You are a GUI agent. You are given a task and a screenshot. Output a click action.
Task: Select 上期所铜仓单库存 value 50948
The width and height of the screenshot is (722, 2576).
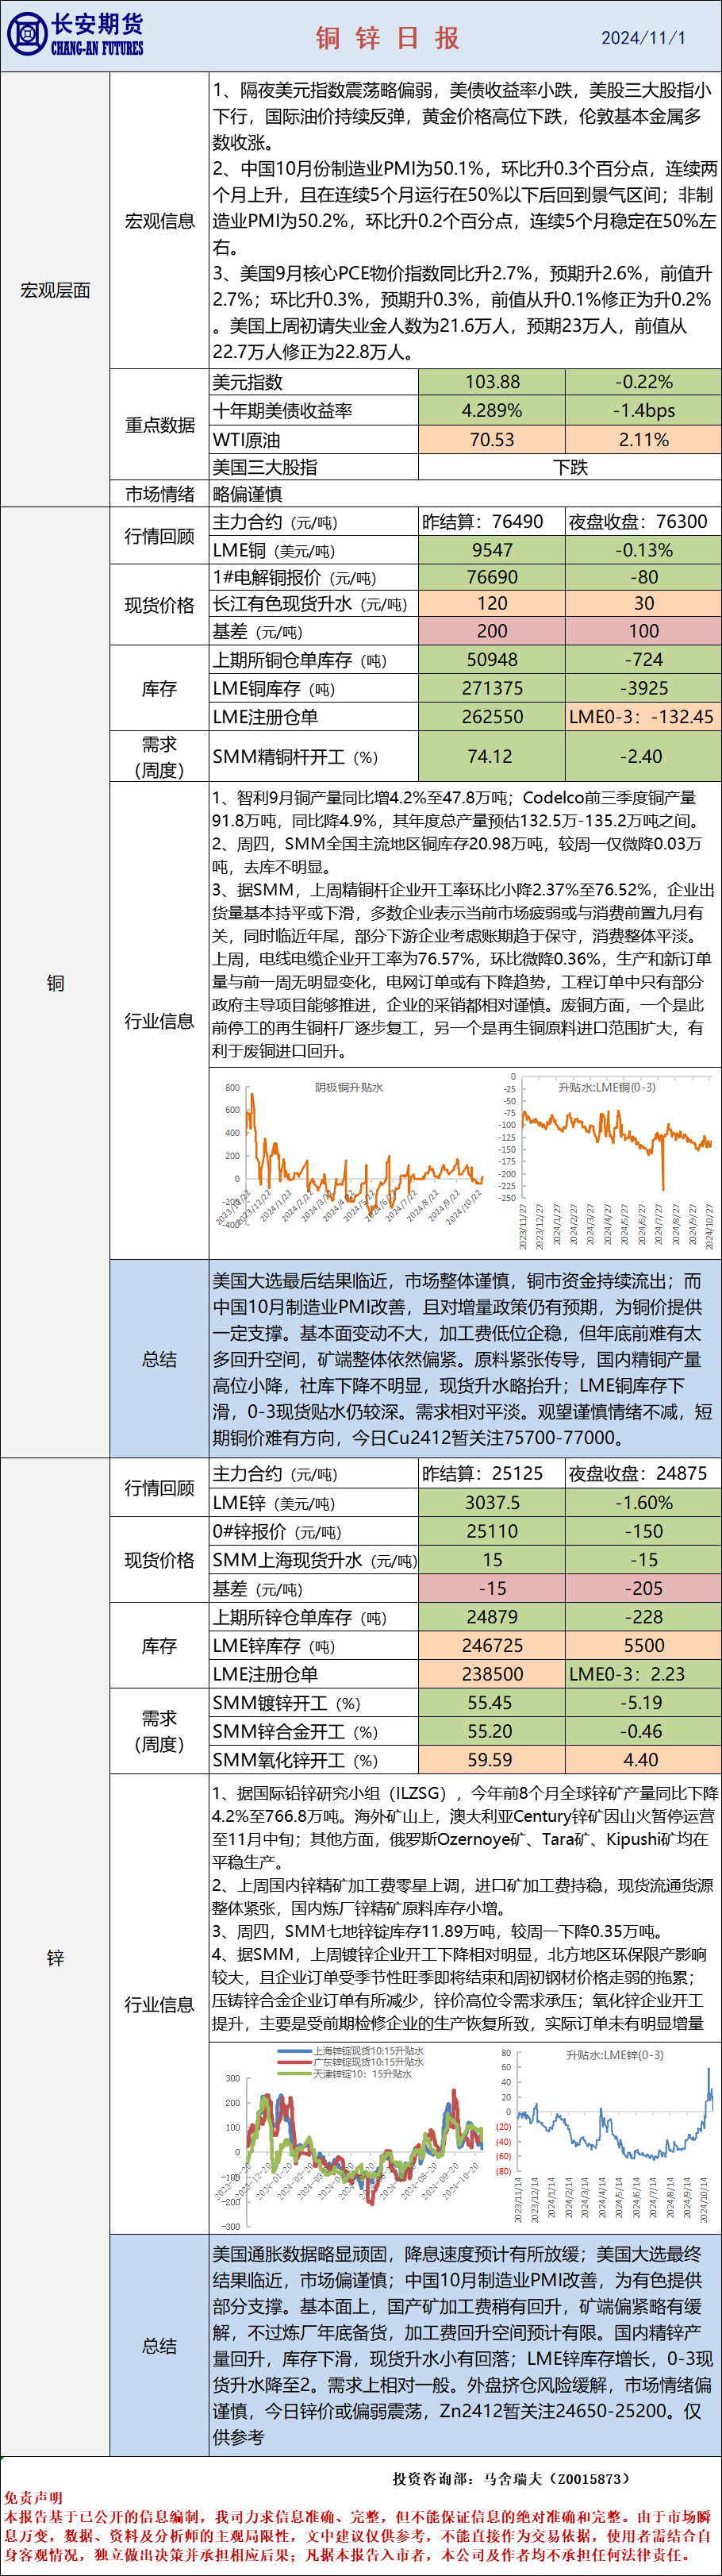click(x=492, y=660)
